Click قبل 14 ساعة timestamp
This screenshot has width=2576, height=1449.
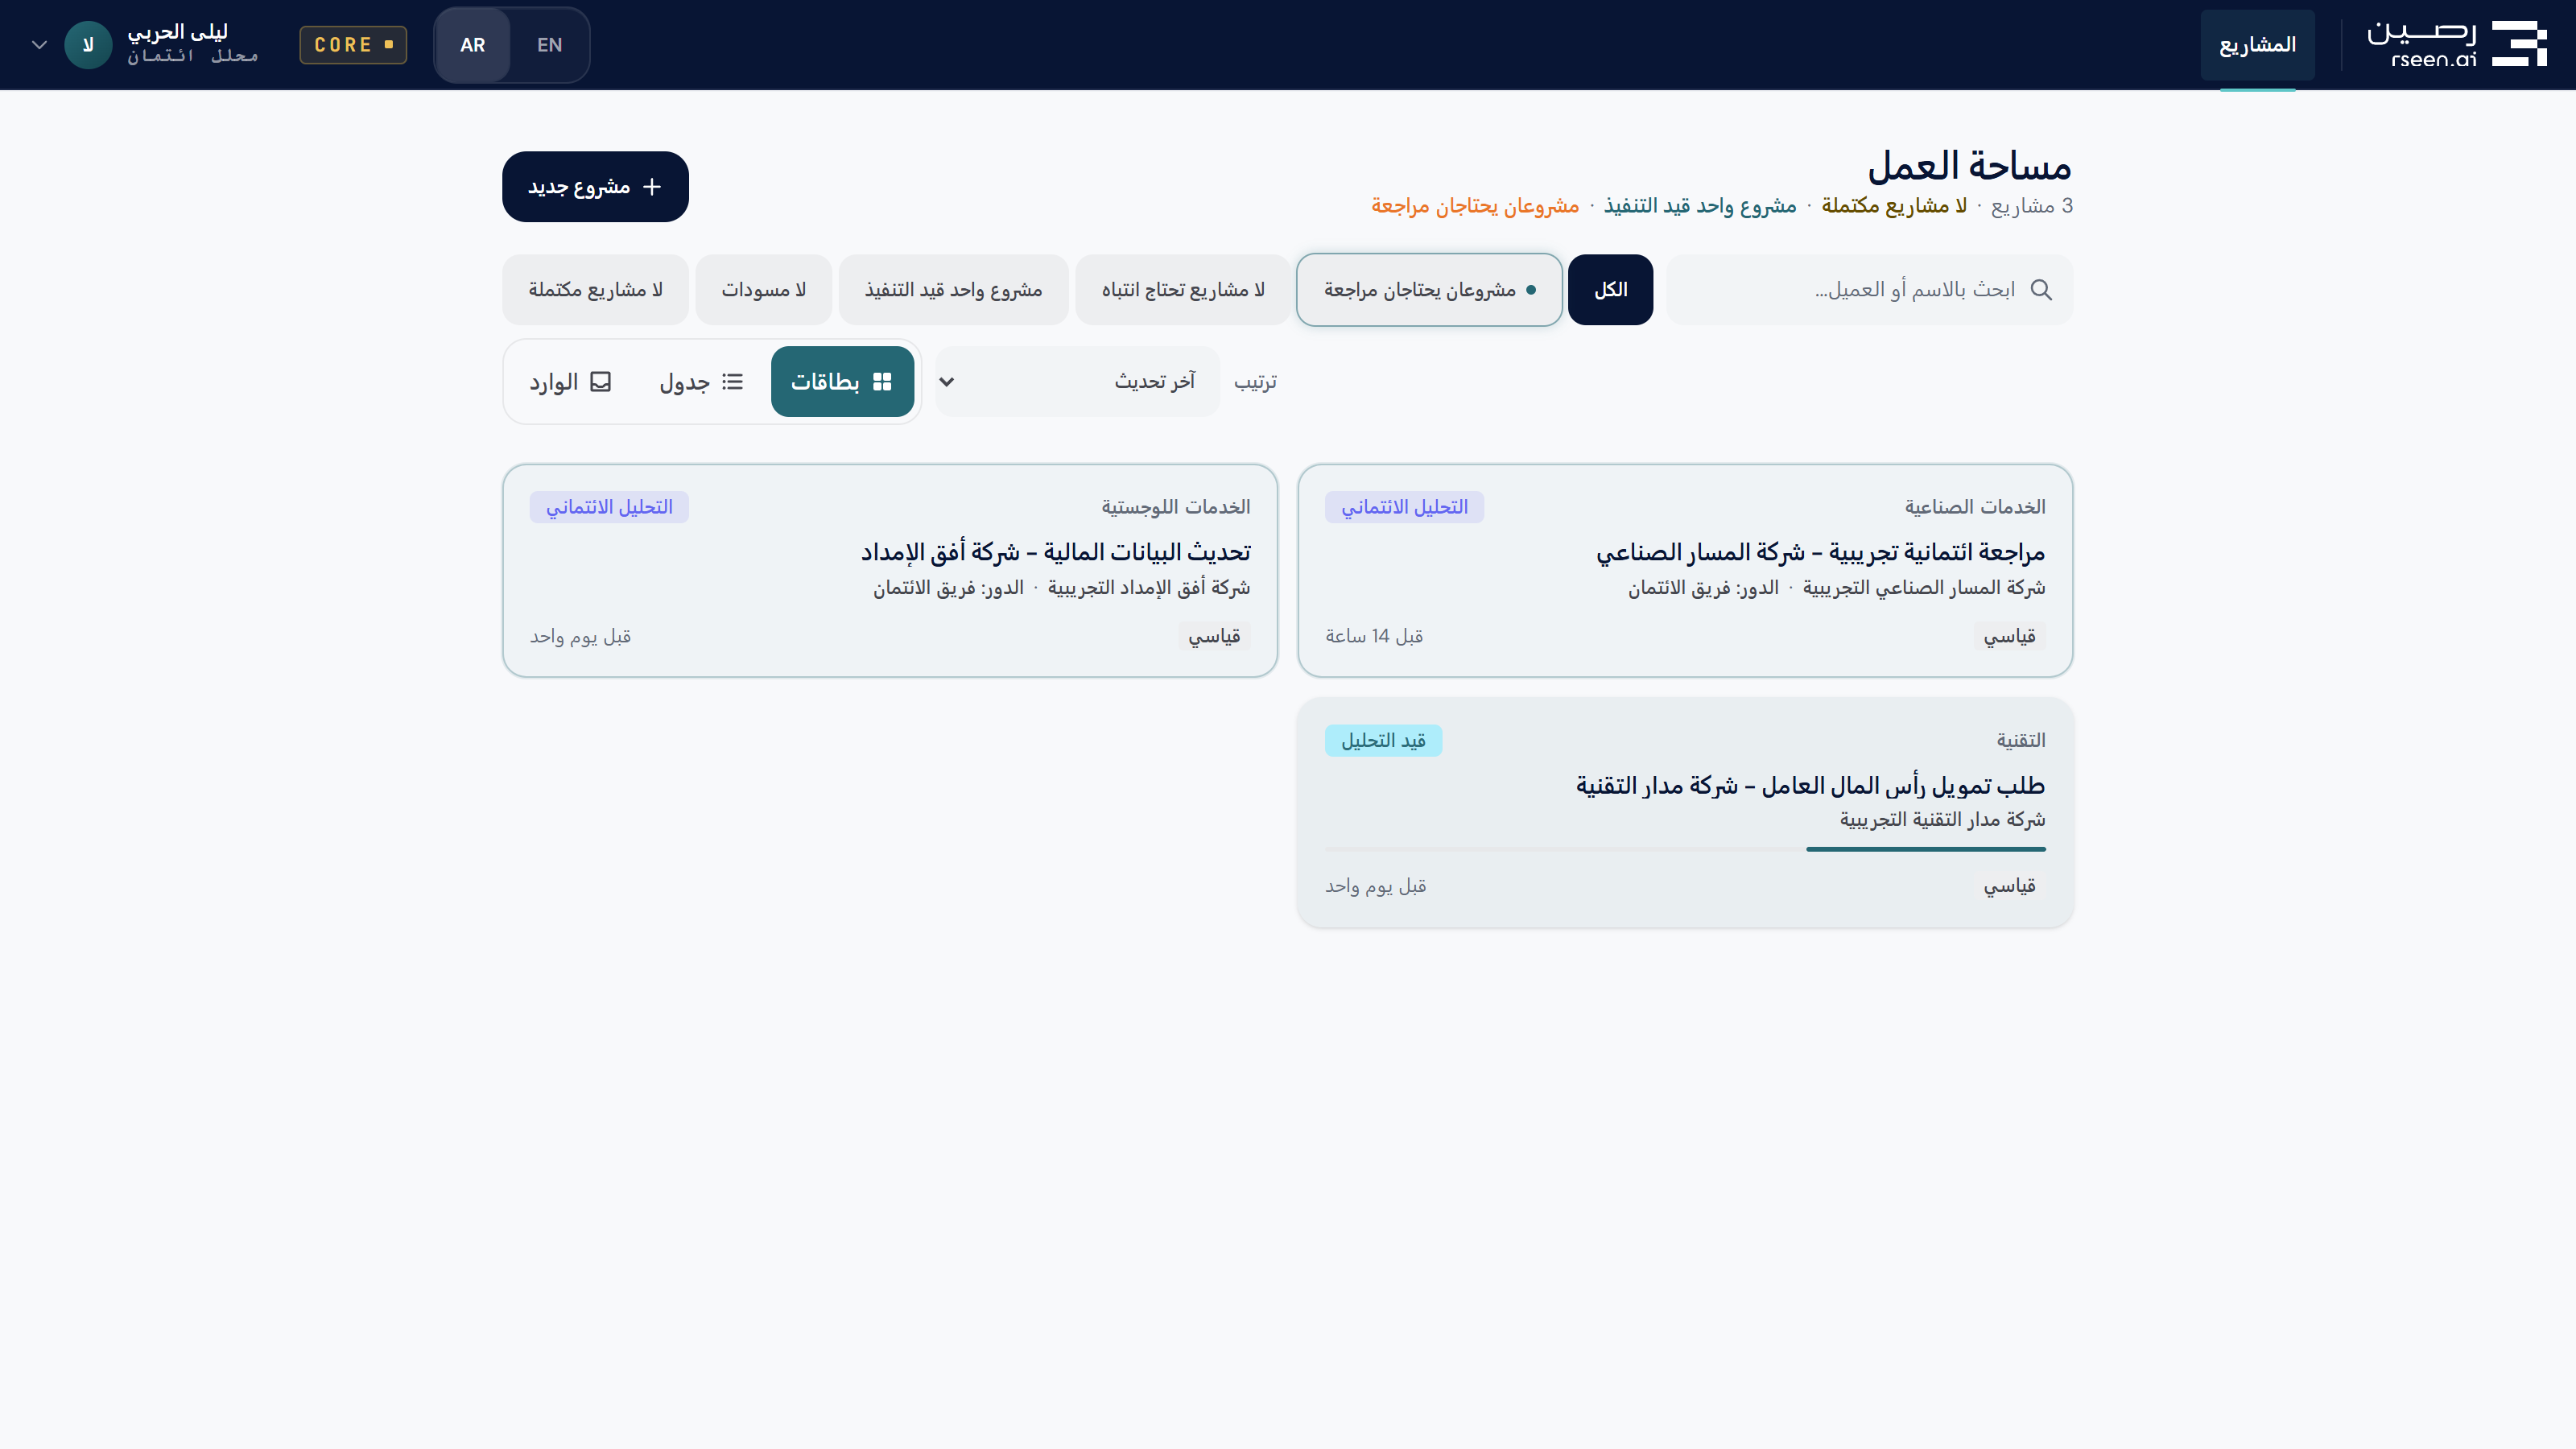point(1374,636)
